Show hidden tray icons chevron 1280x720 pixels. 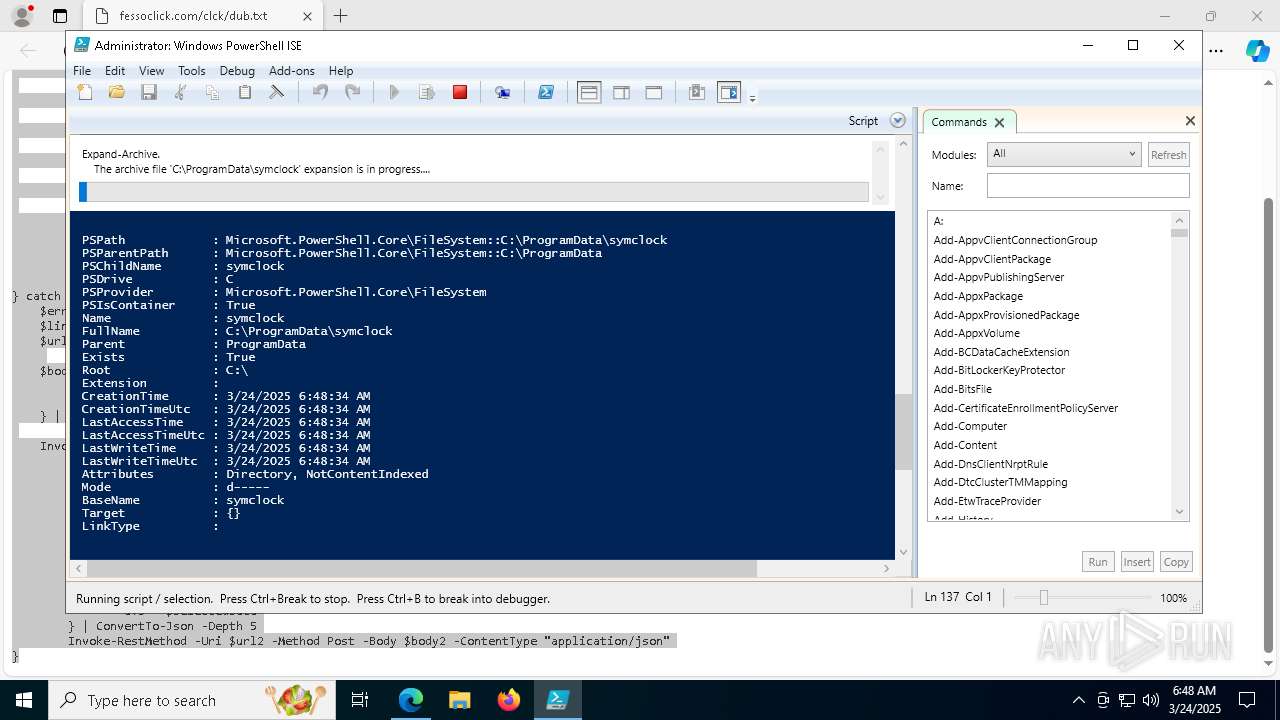[x=1078, y=700]
